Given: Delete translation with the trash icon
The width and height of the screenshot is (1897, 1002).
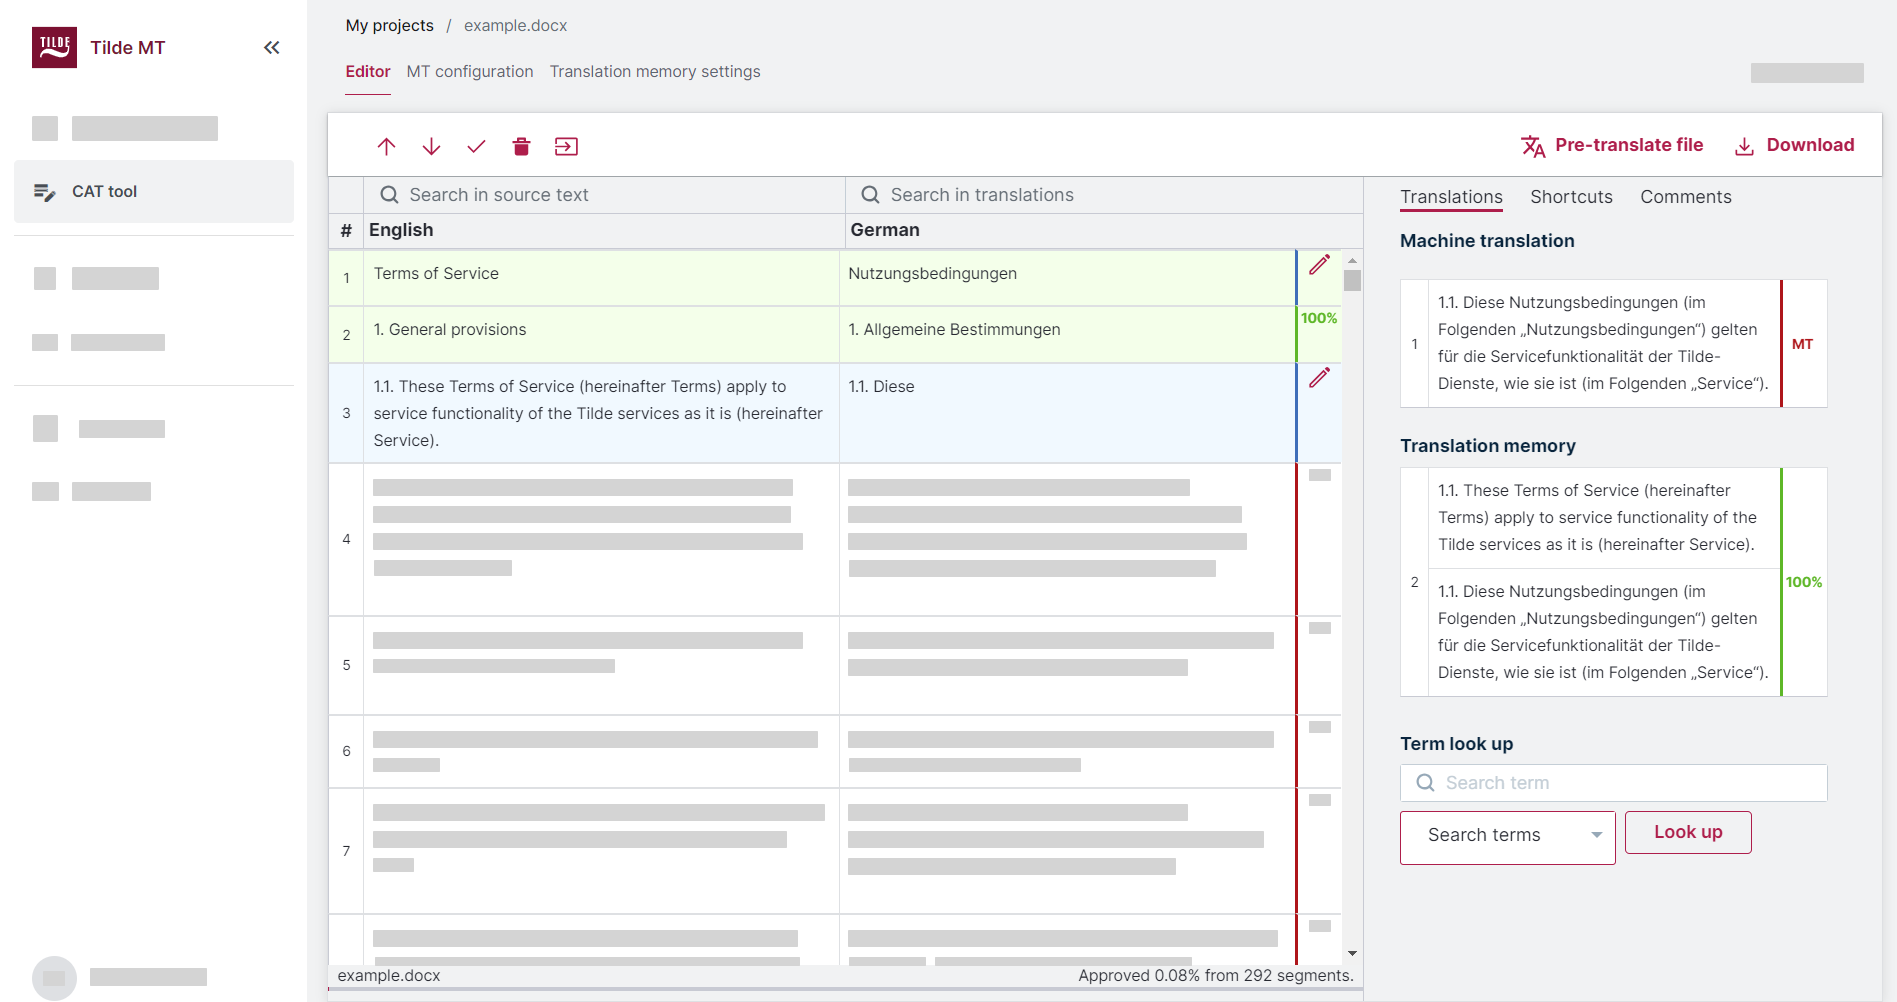Looking at the screenshot, I should click(521, 146).
